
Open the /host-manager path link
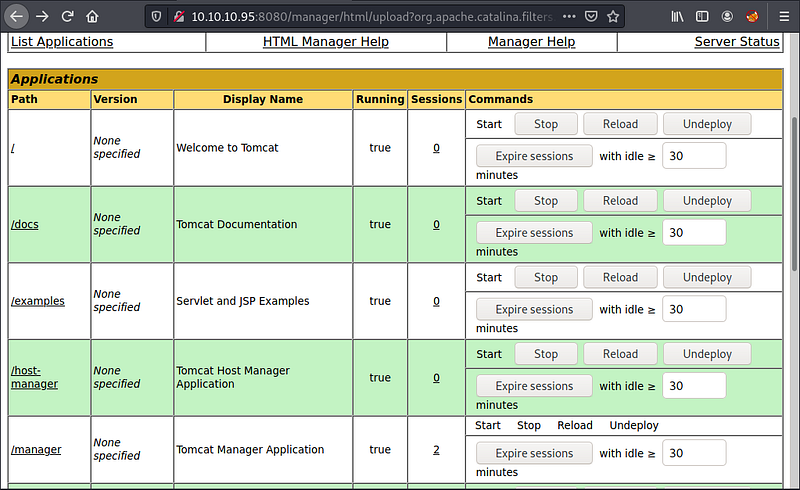(34, 377)
